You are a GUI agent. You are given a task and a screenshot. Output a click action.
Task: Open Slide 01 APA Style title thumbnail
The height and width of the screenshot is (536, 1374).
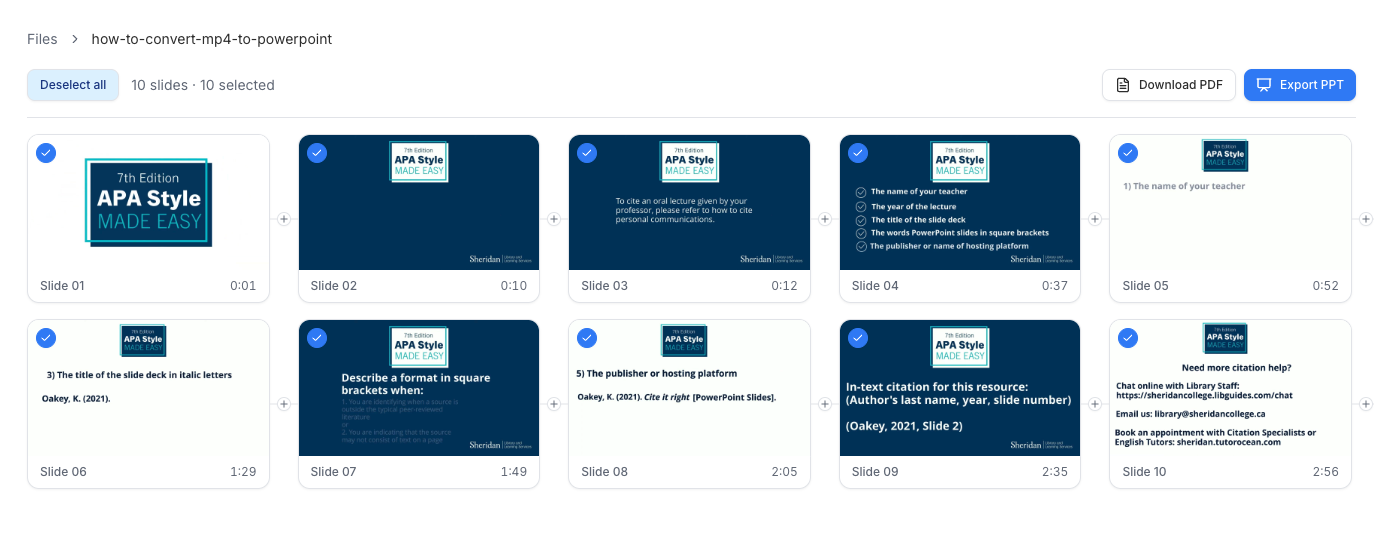[x=148, y=203]
